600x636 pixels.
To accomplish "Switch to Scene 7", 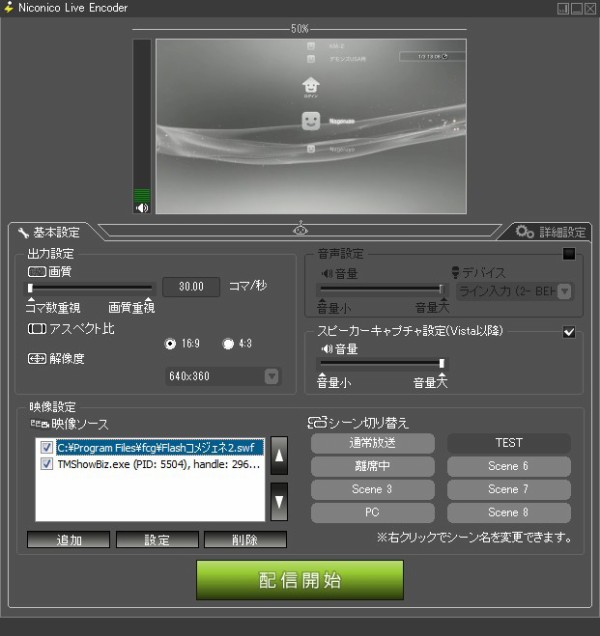I will pos(509,489).
